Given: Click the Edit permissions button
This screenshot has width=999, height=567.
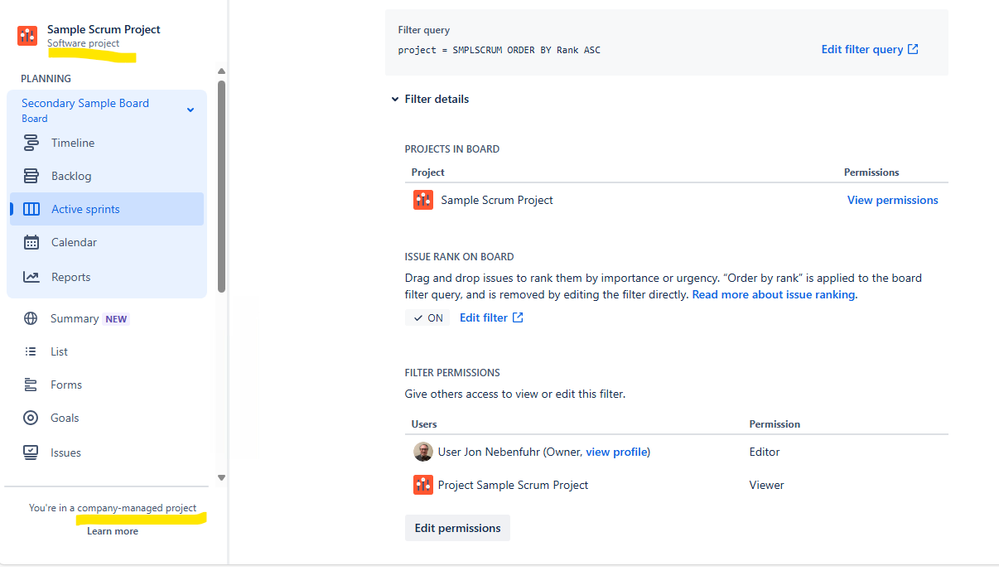Looking at the screenshot, I should coord(457,528).
